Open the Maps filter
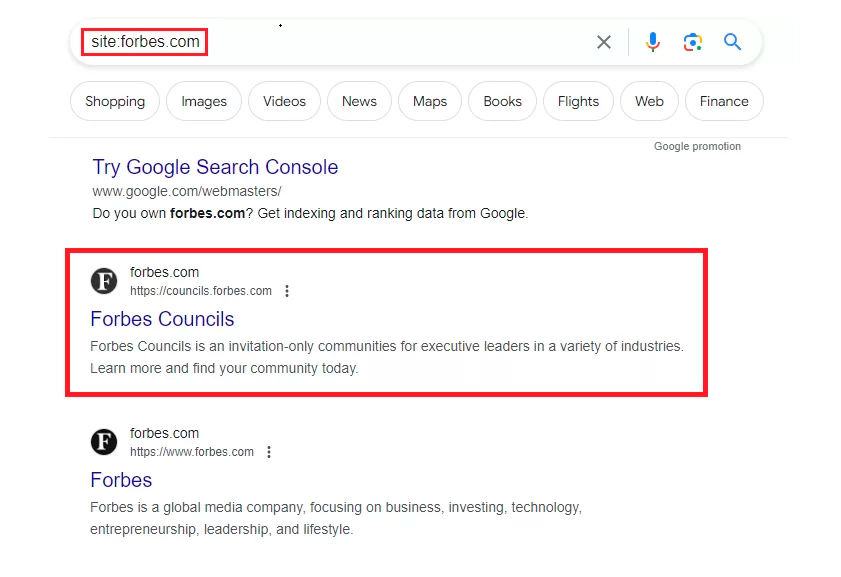841x577 pixels. click(x=430, y=101)
